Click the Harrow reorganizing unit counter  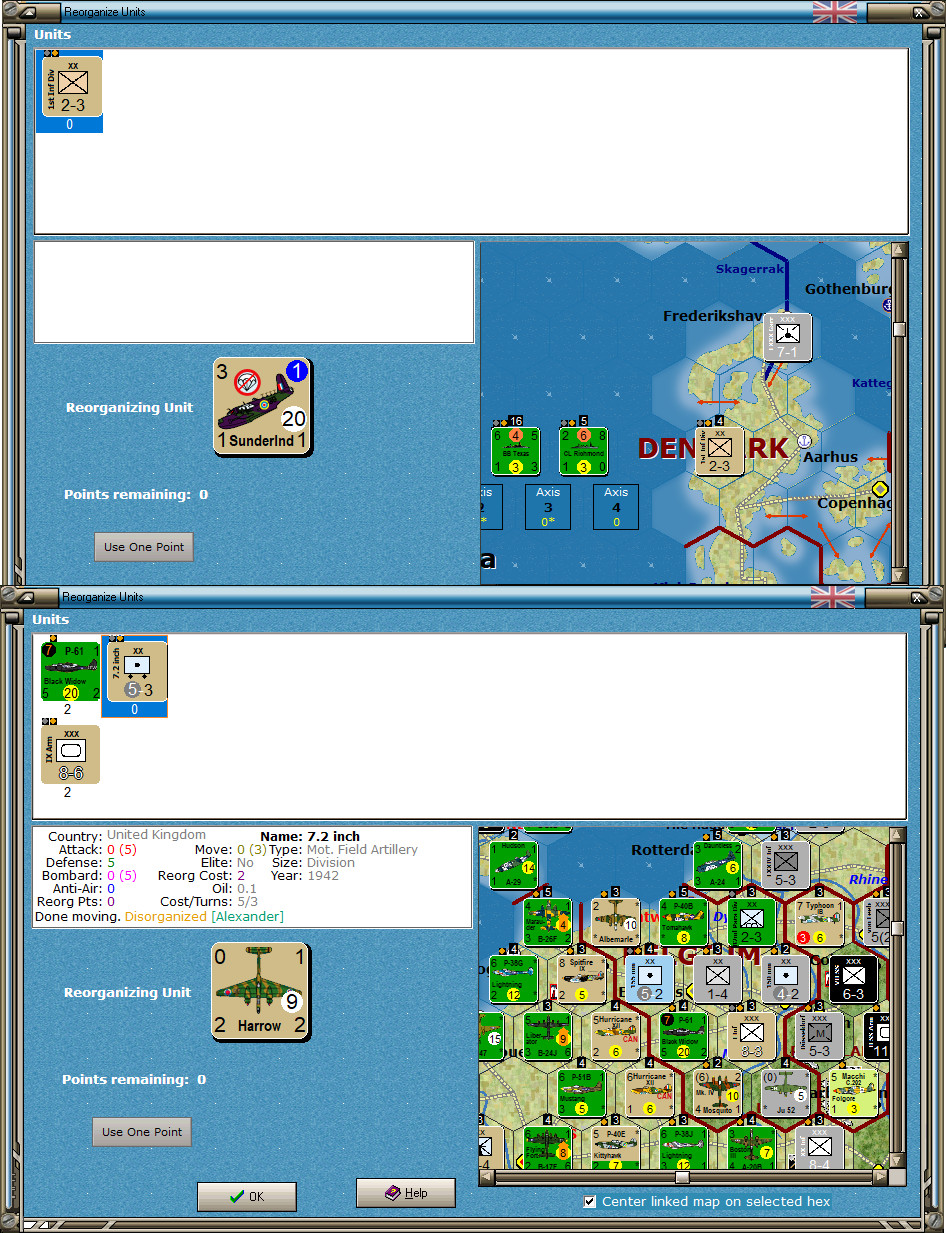[260, 990]
